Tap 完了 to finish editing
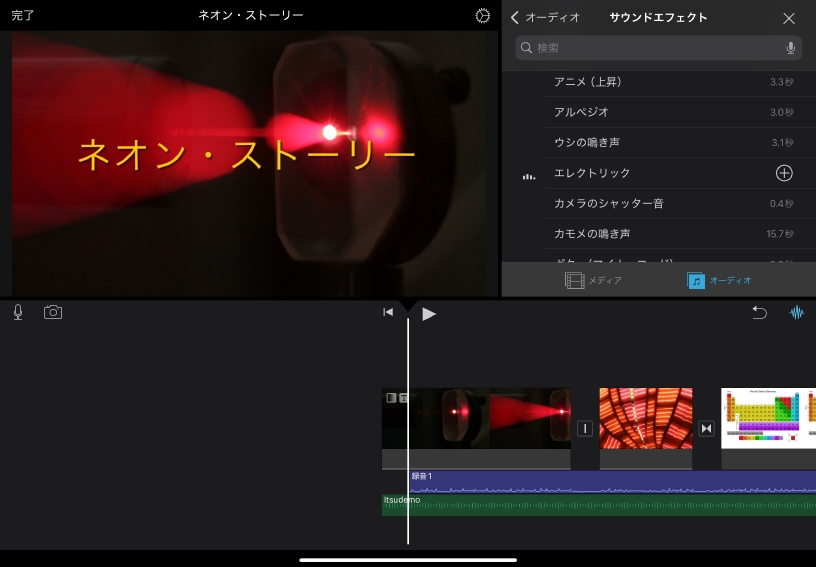 pyautogui.click(x=23, y=16)
